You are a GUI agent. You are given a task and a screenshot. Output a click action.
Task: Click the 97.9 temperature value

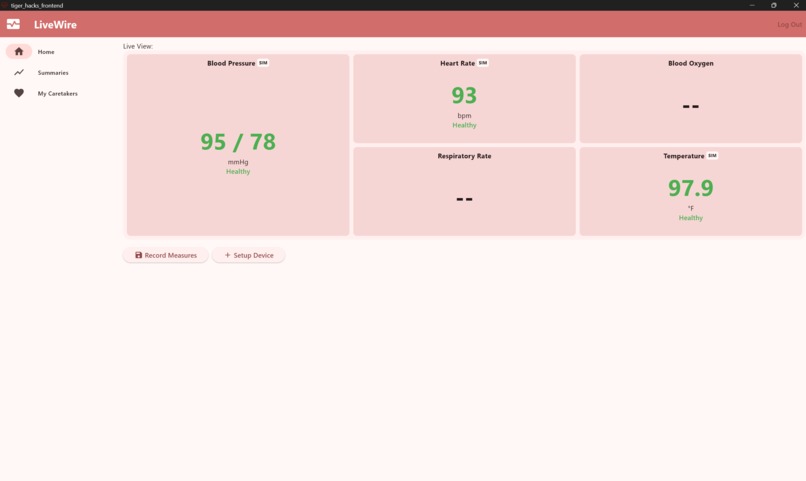(690, 188)
